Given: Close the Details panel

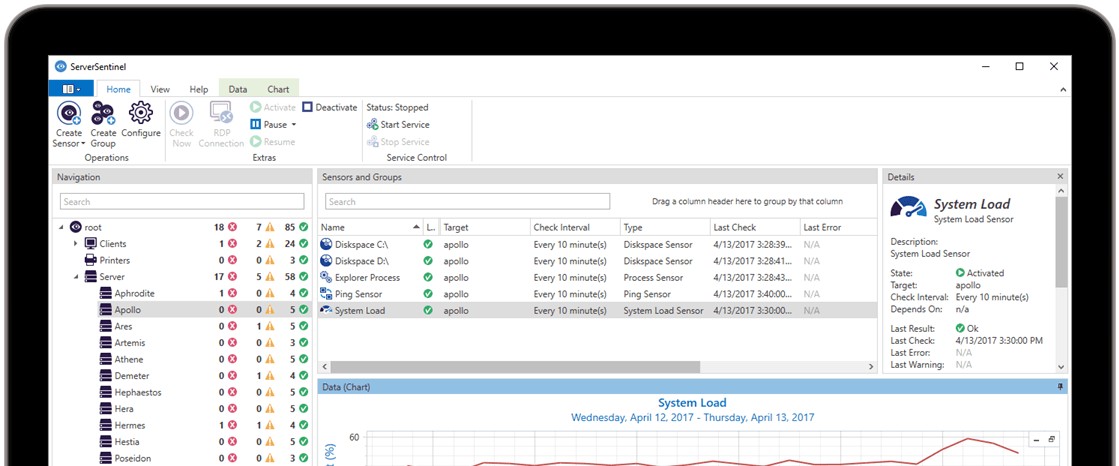Looking at the screenshot, I should click(1060, 176).
